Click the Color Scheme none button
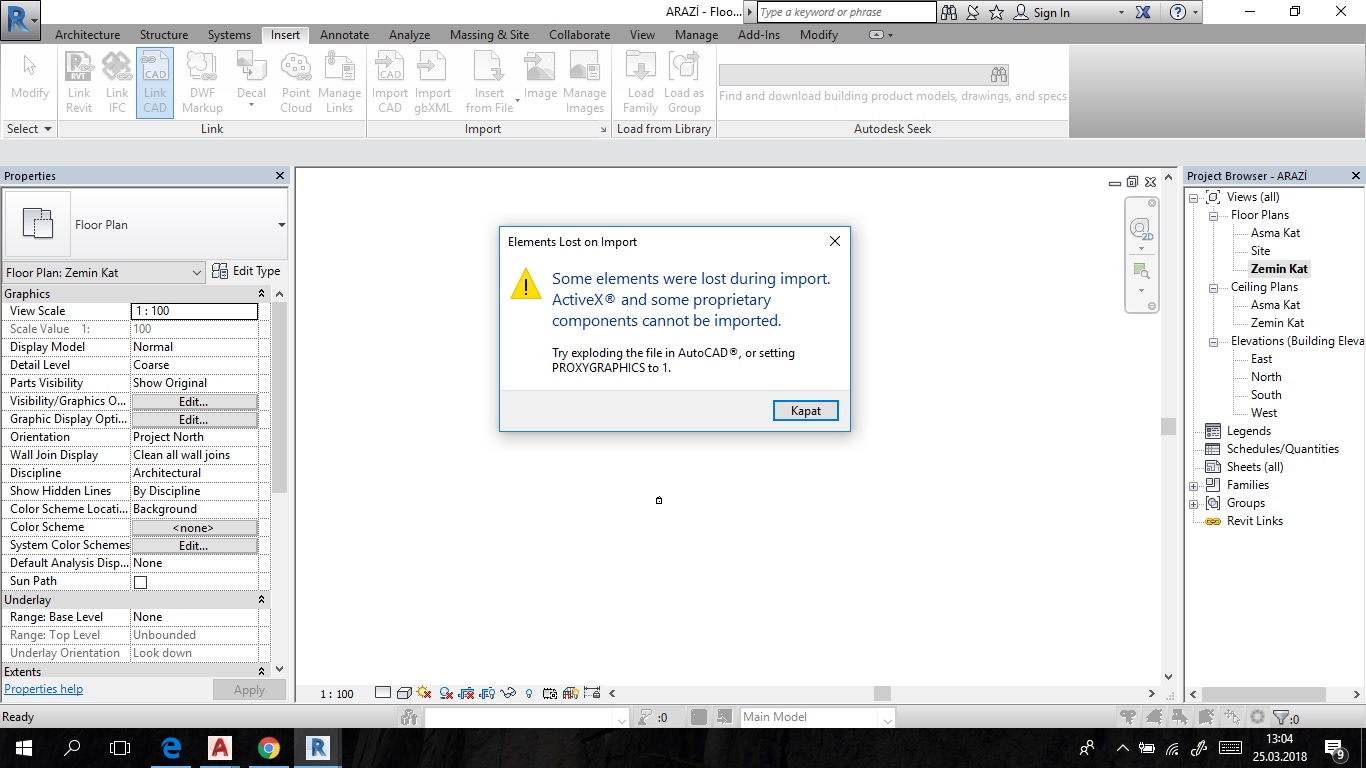Image resolution: width=1366 pixels, height=768 pixels. (194, 527)
